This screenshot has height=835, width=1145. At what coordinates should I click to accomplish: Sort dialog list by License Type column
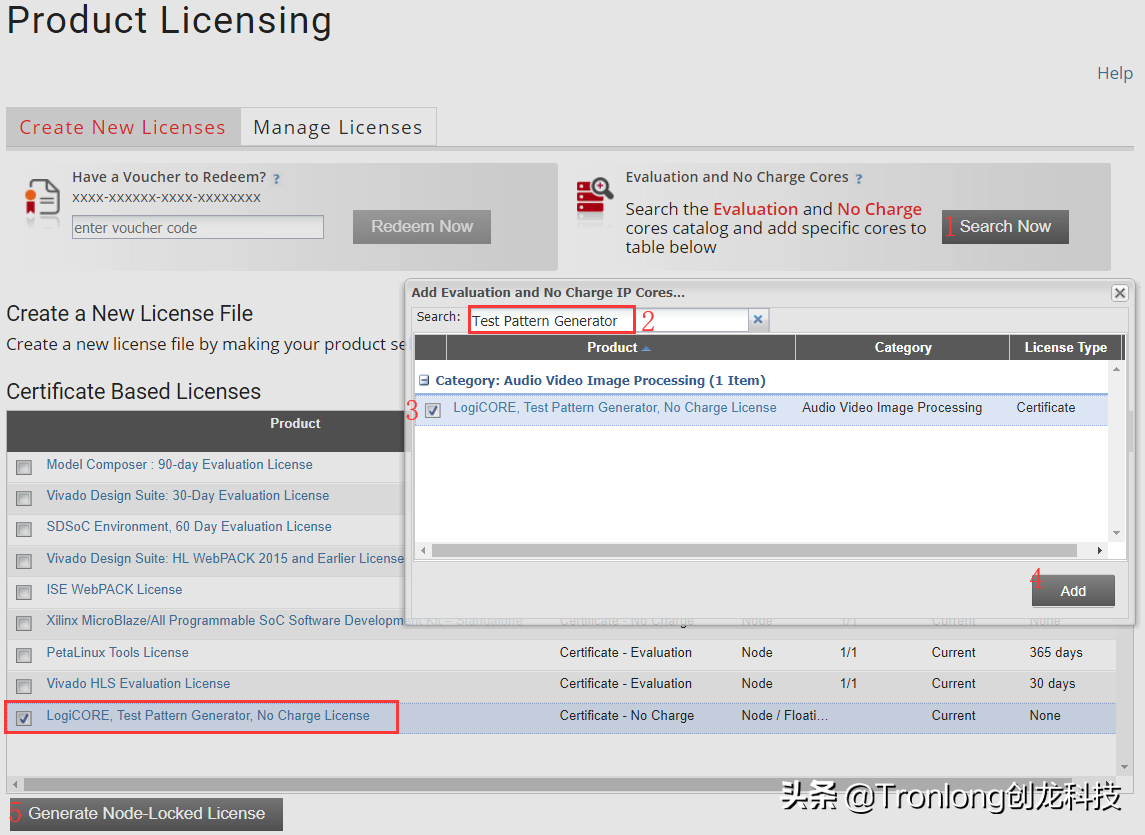(x=1065, y=348)
